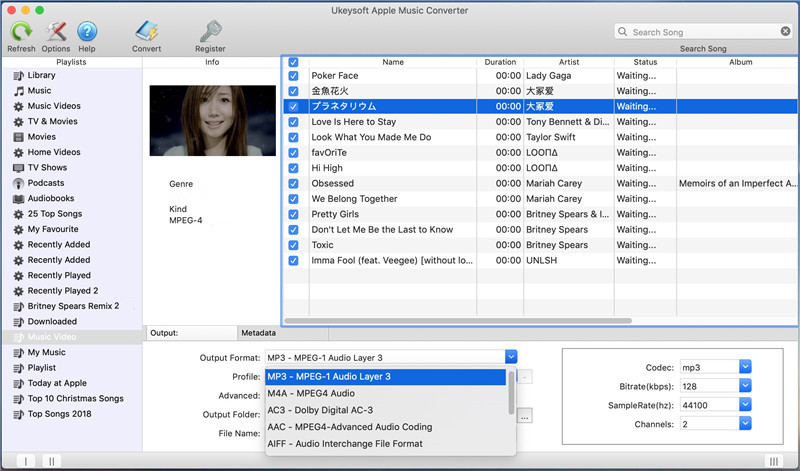Uncheck the Obsessed song checkbox
Screen dimensions: 800x471
[293, 183]
